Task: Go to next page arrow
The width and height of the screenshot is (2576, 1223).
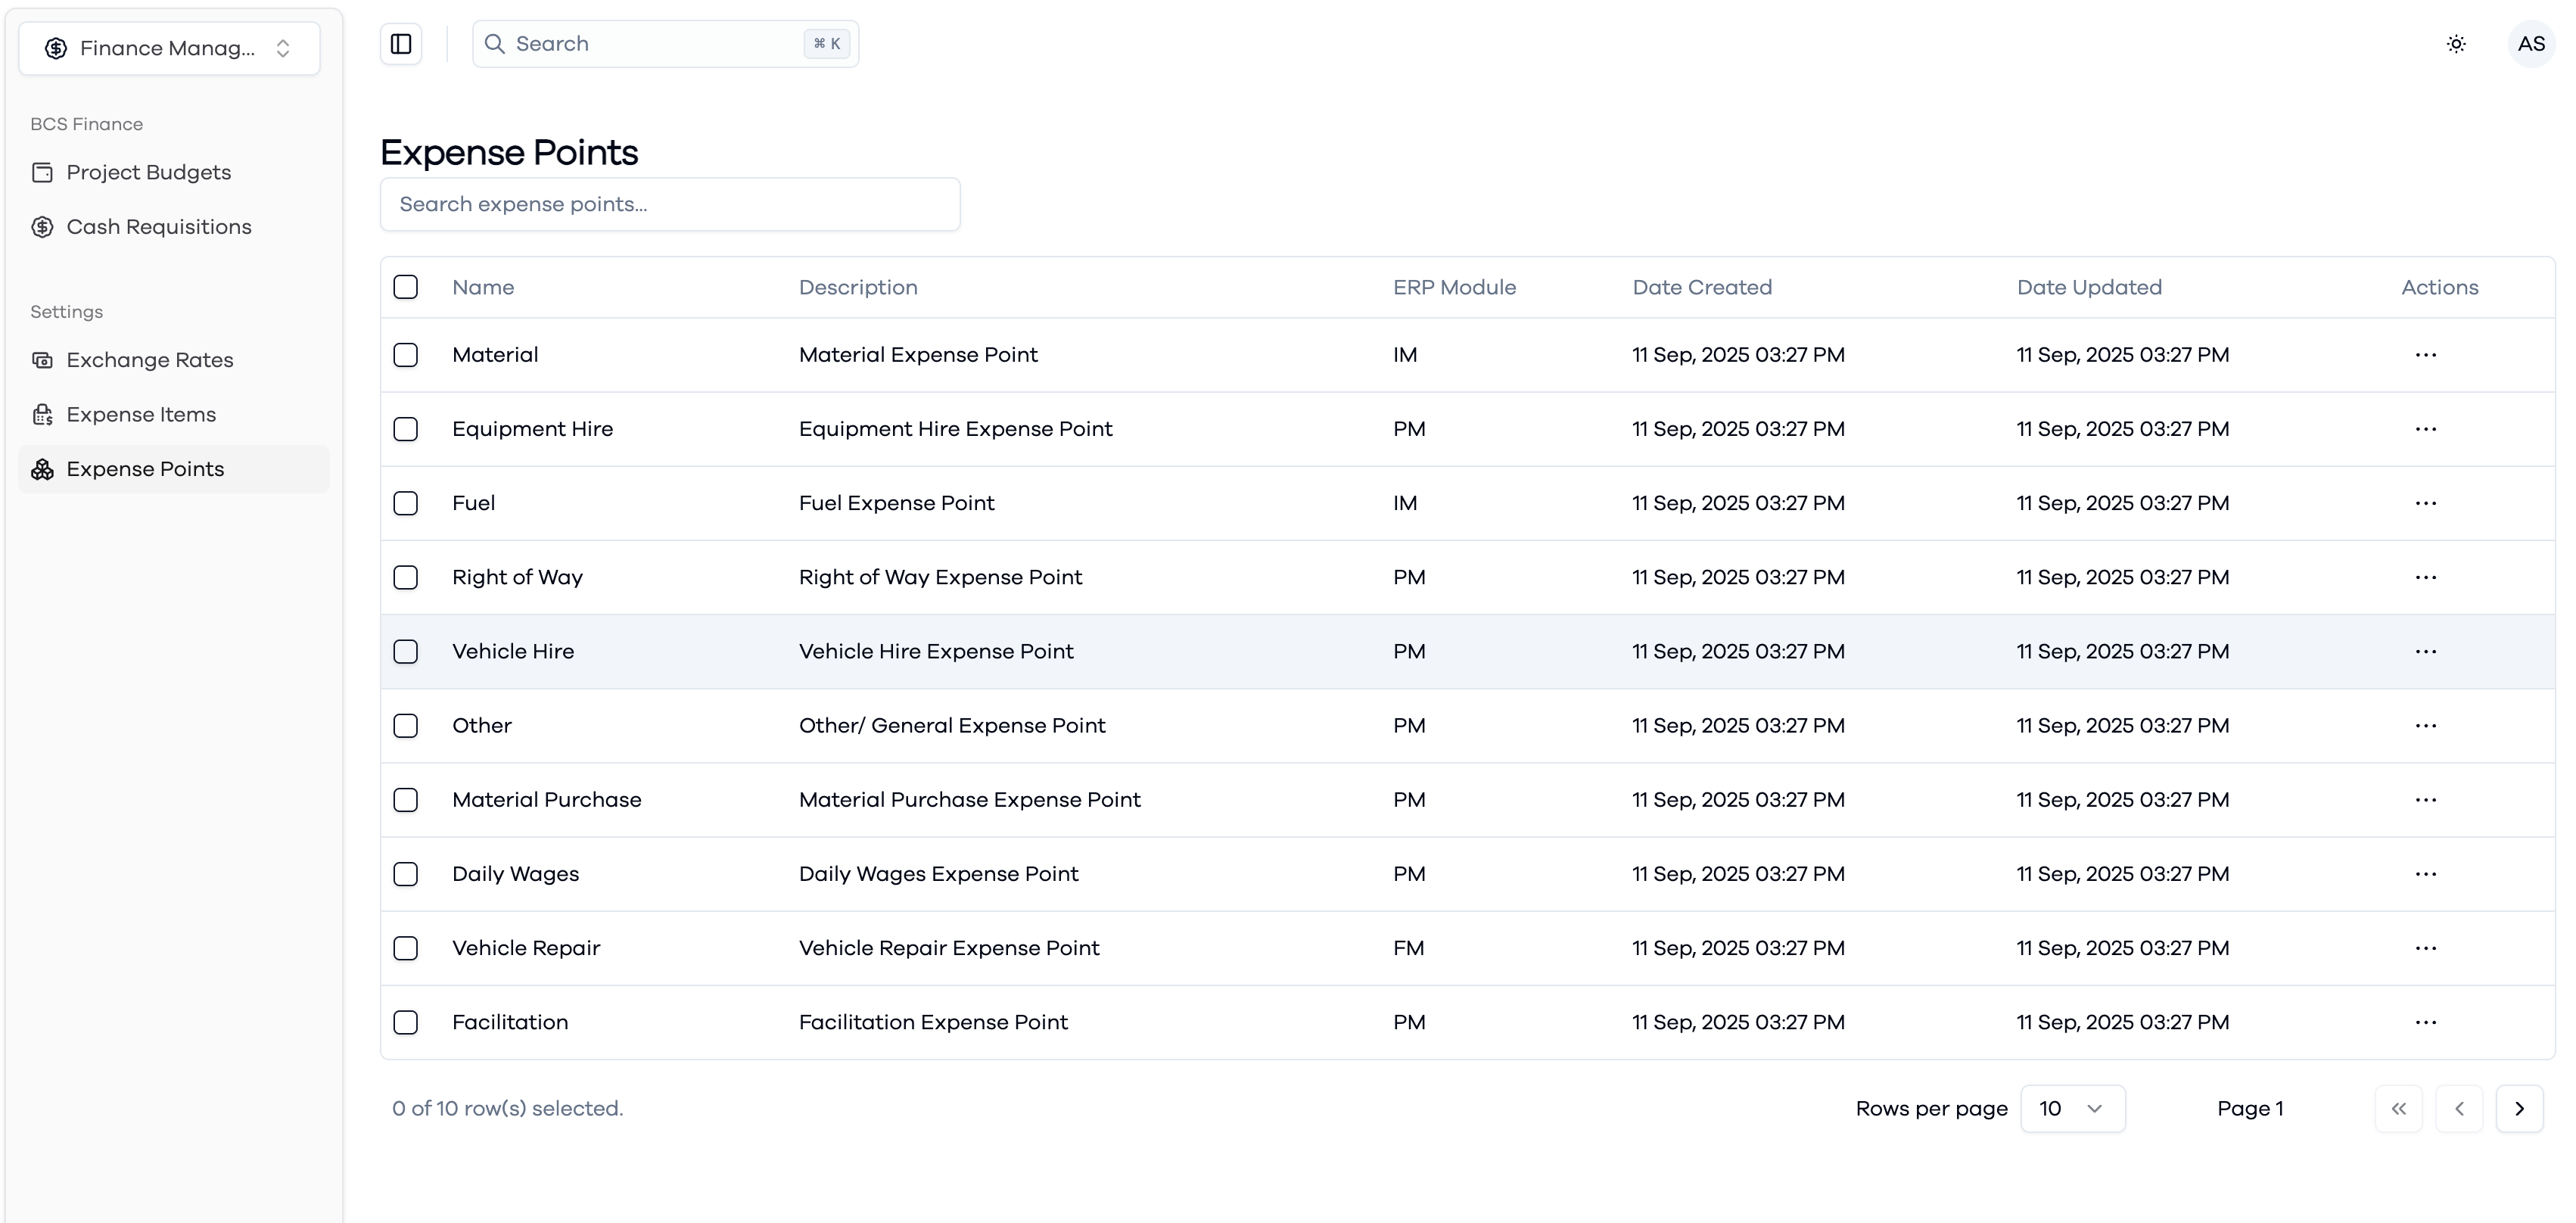Action: click(2519, 1108)
